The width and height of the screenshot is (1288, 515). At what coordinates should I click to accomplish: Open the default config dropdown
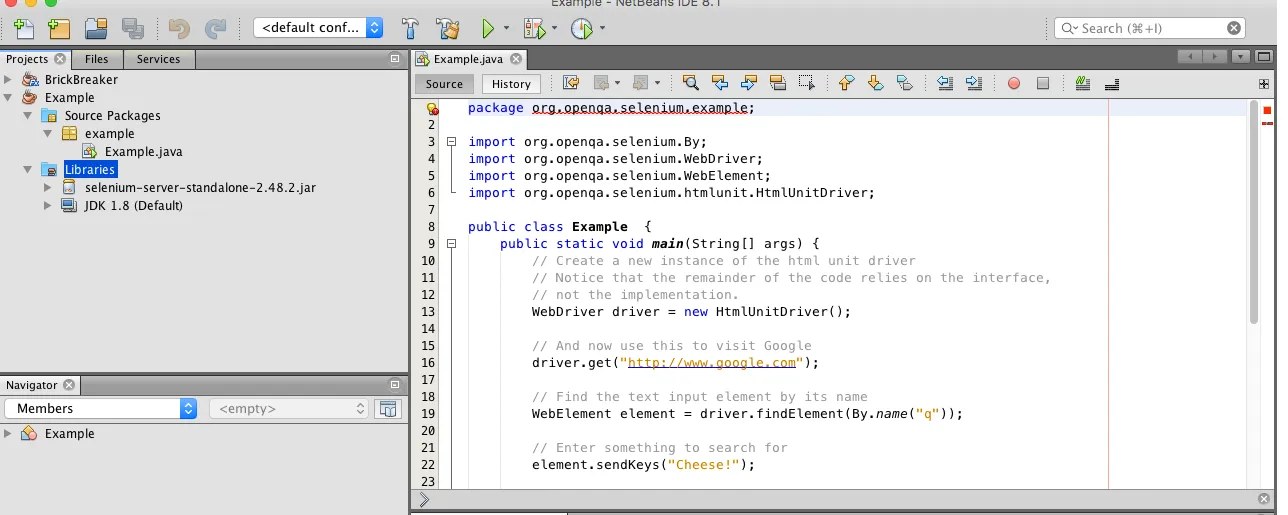coord(318,28)
